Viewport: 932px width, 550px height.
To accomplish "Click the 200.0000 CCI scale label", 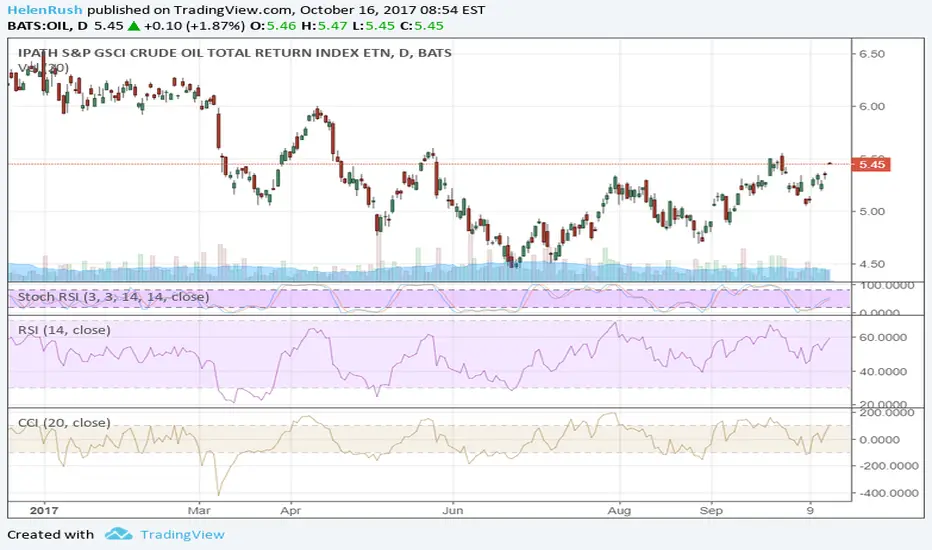I will pyautogui.click(x=886, y=413).
